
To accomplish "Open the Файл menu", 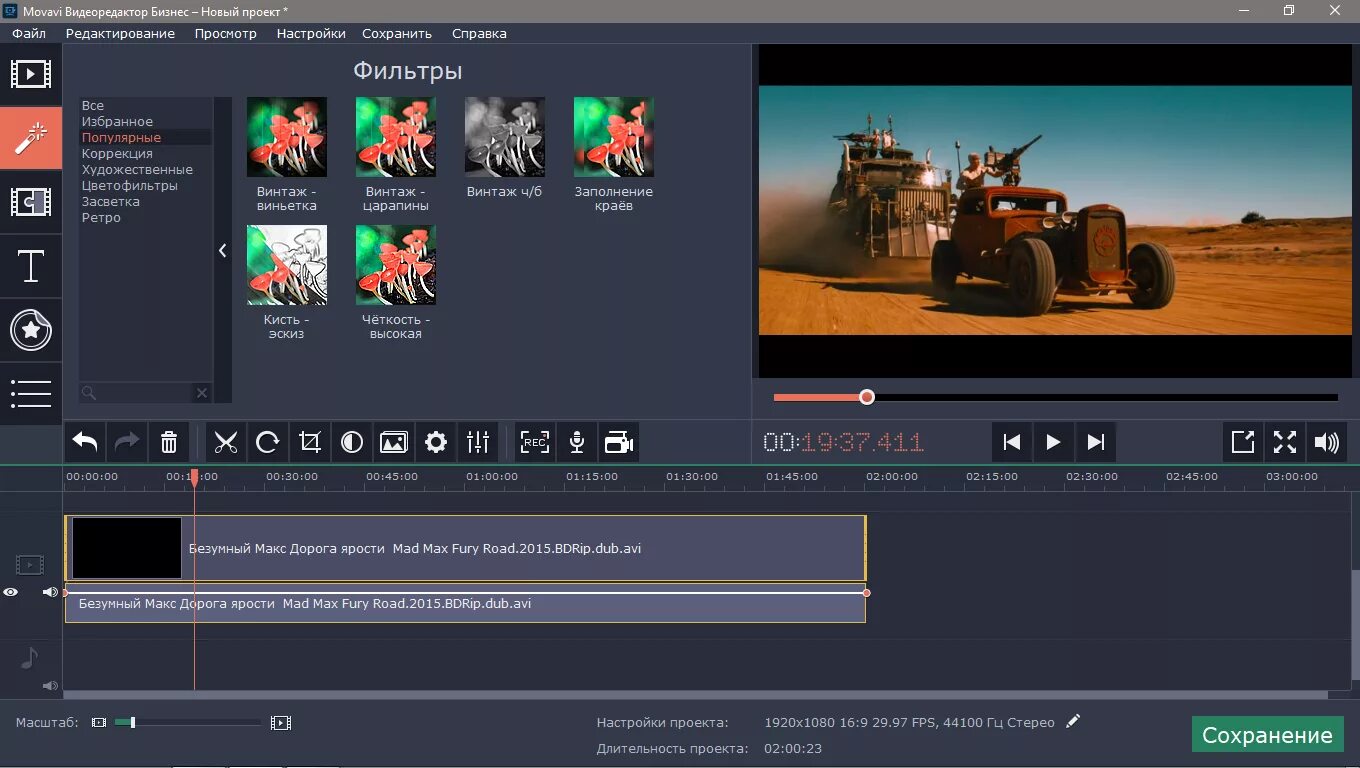I will coord(29,33).
